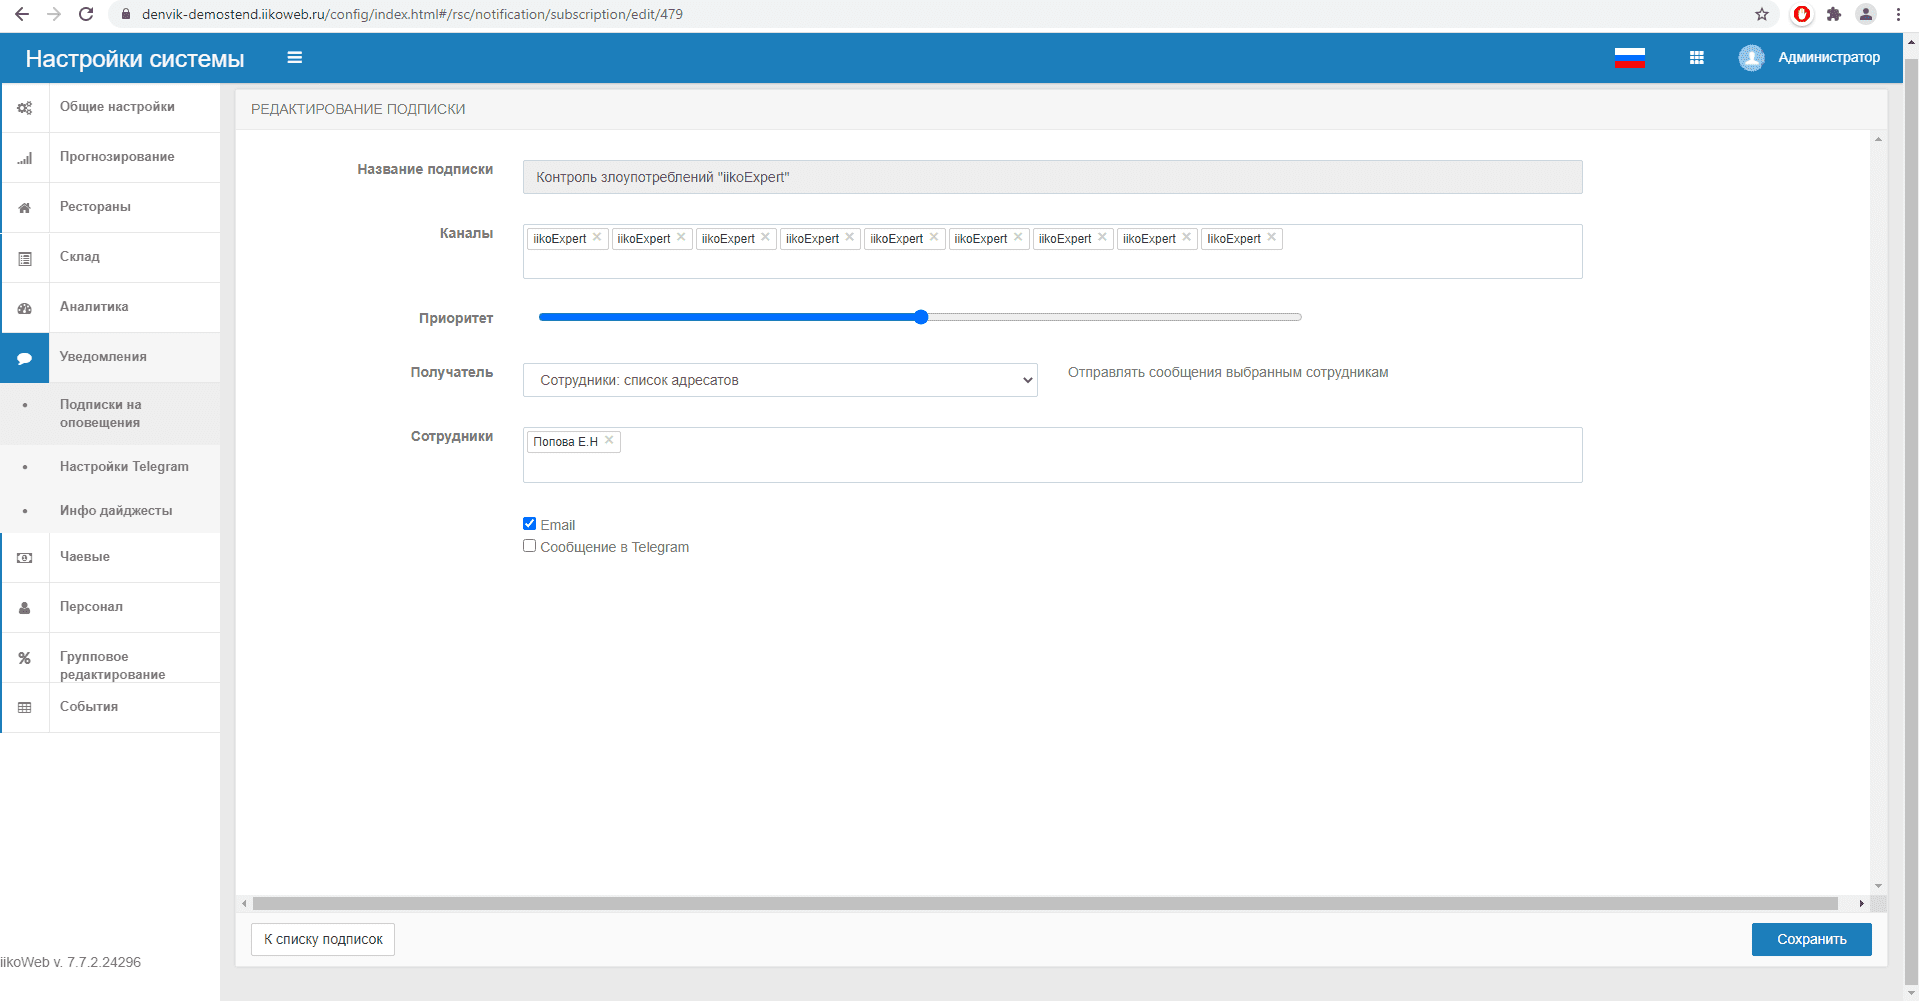Screen dimensions: 1919x1001
Task: Click the list icon for Склад
Action: 25,258
